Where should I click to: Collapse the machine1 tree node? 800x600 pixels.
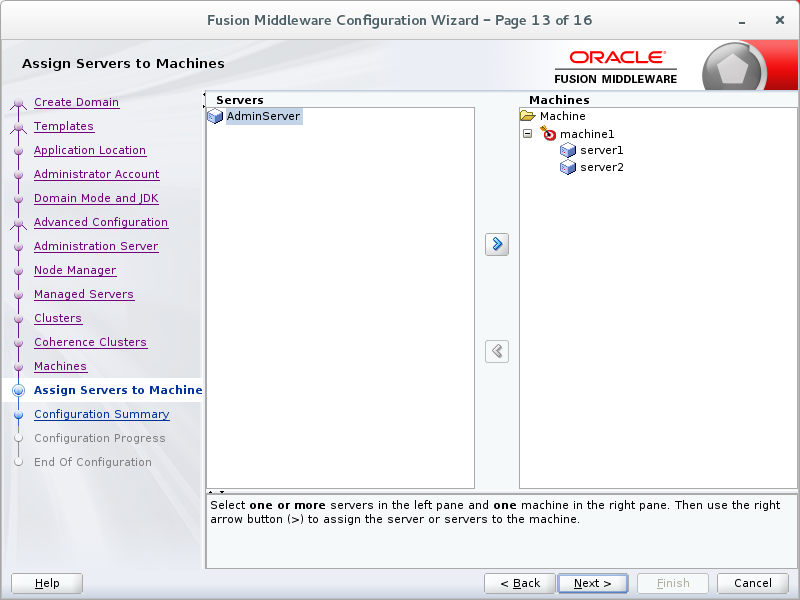click(528, 134)
